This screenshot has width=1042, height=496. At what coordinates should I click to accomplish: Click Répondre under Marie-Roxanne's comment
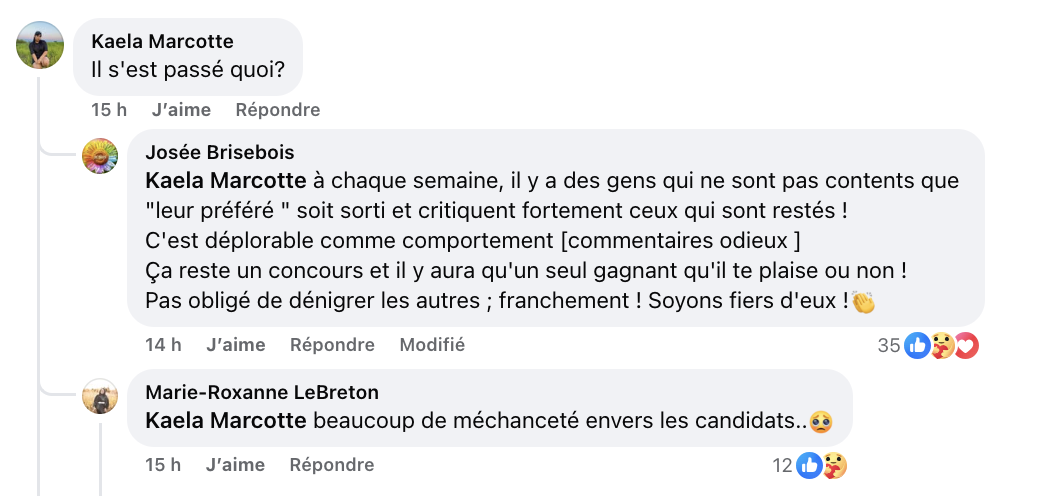(x=332, y=465)
